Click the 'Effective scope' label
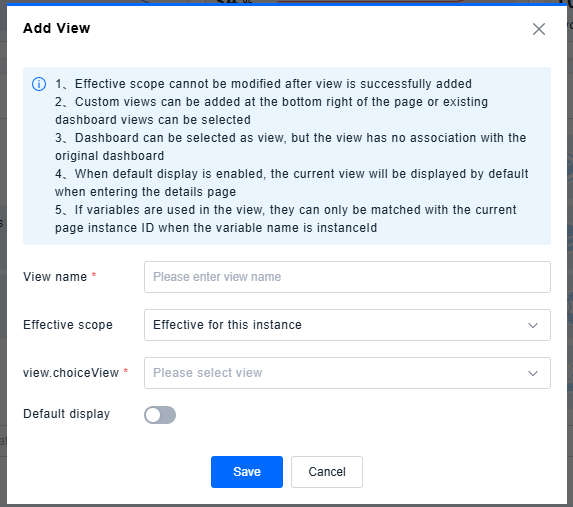 click(x=68, y=325)
